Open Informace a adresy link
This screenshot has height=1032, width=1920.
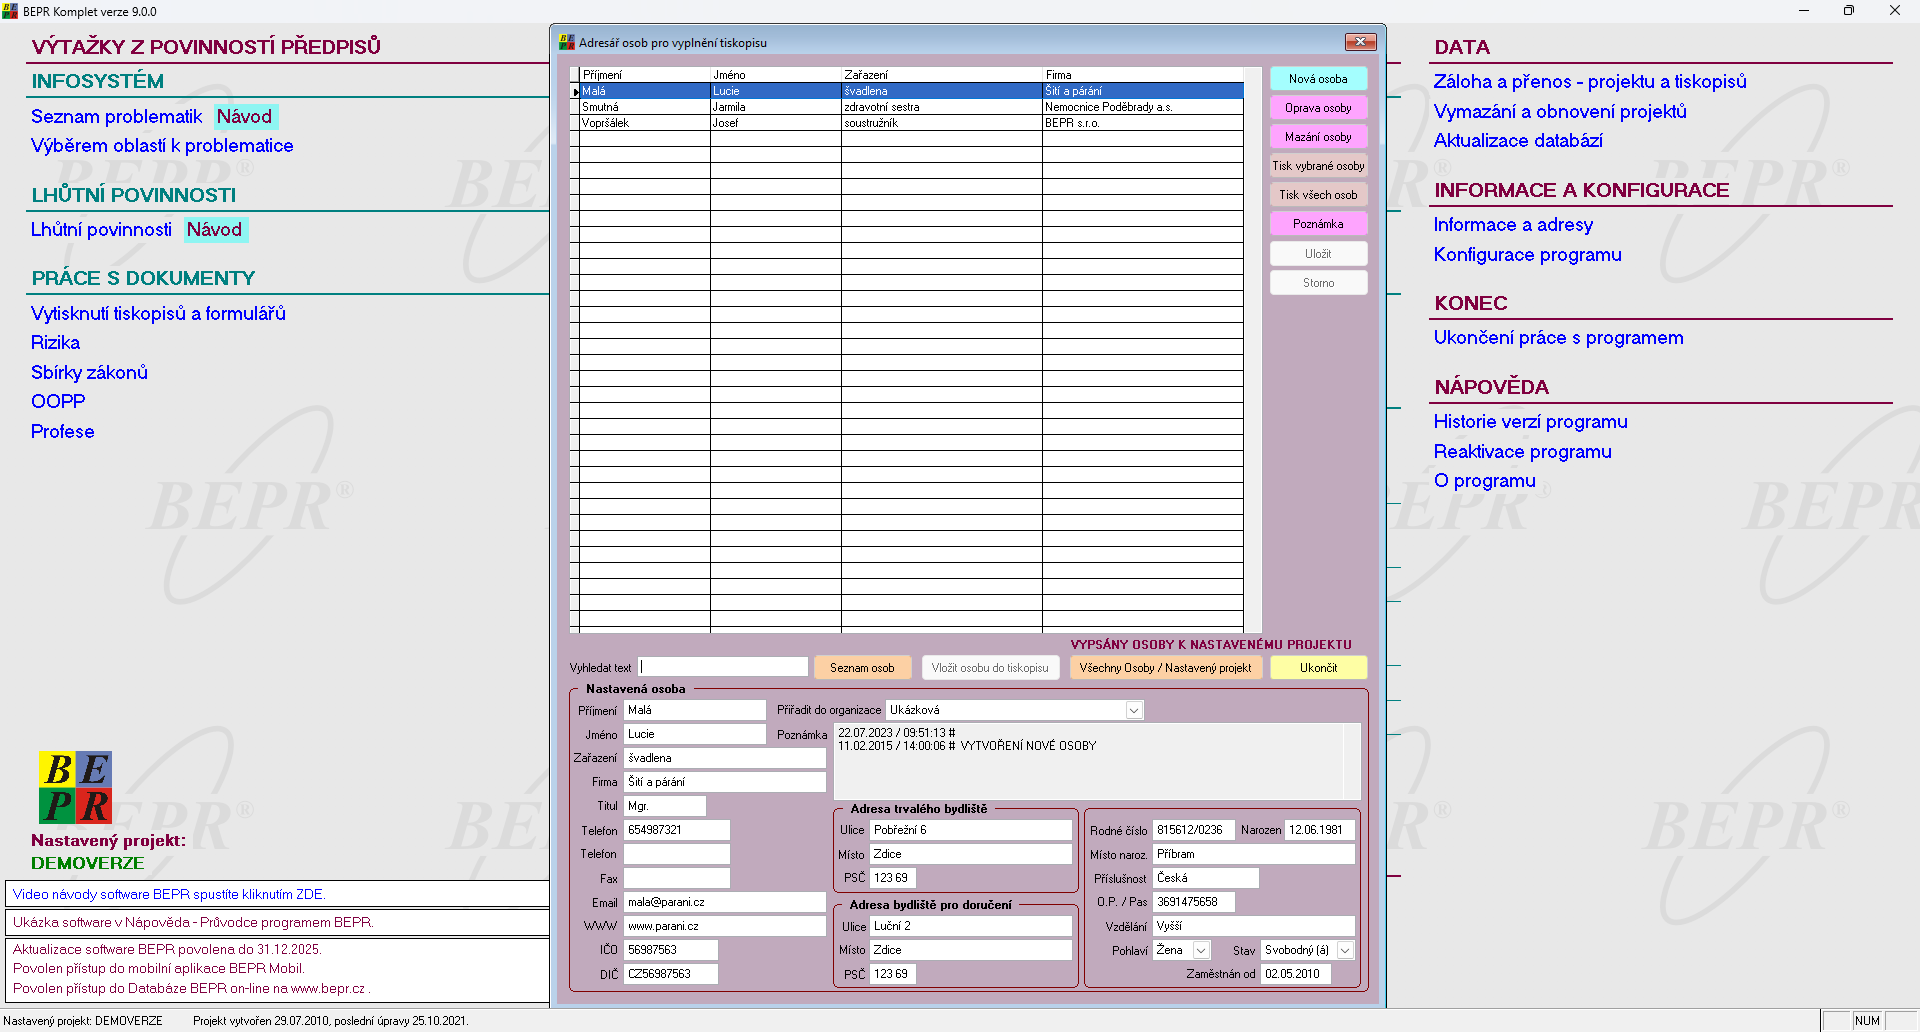coord(1513,225)
